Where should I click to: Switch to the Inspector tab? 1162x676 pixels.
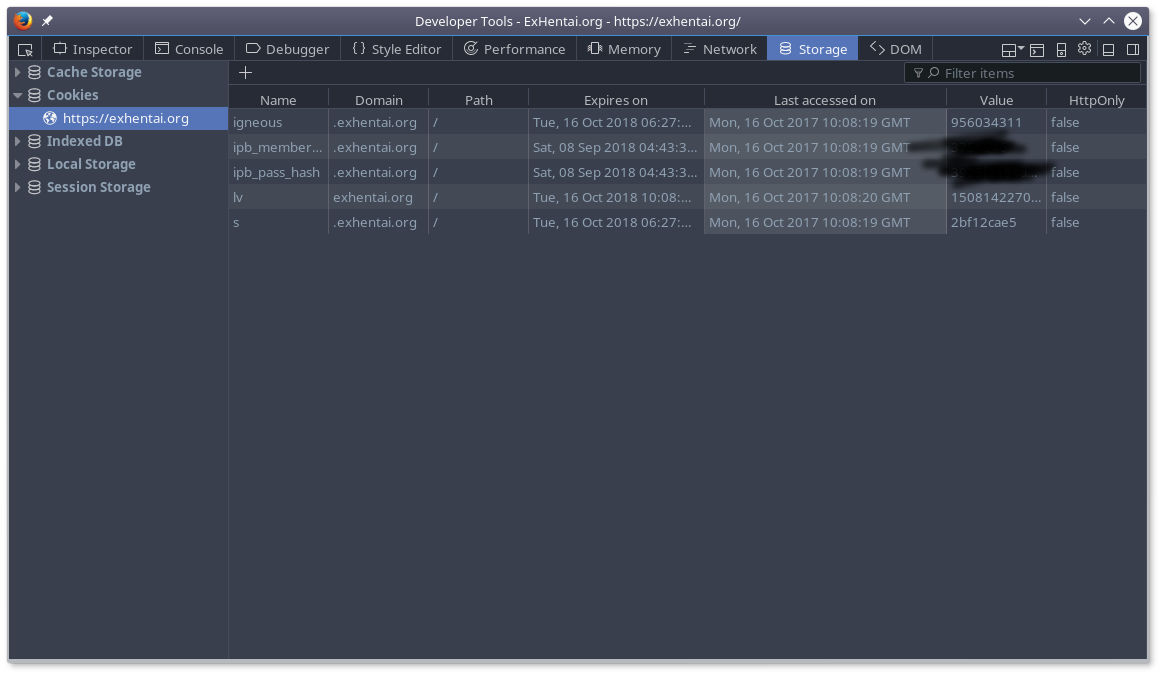(x=92, y=49)
